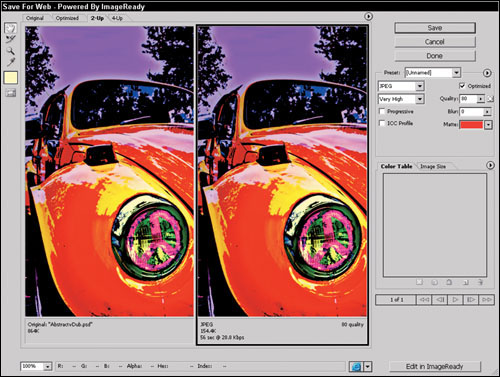Image resolution: width=500 pixels, height=377 pixels.
Task: Click the lock color icon under color table
Action: (x=449, y=282)
